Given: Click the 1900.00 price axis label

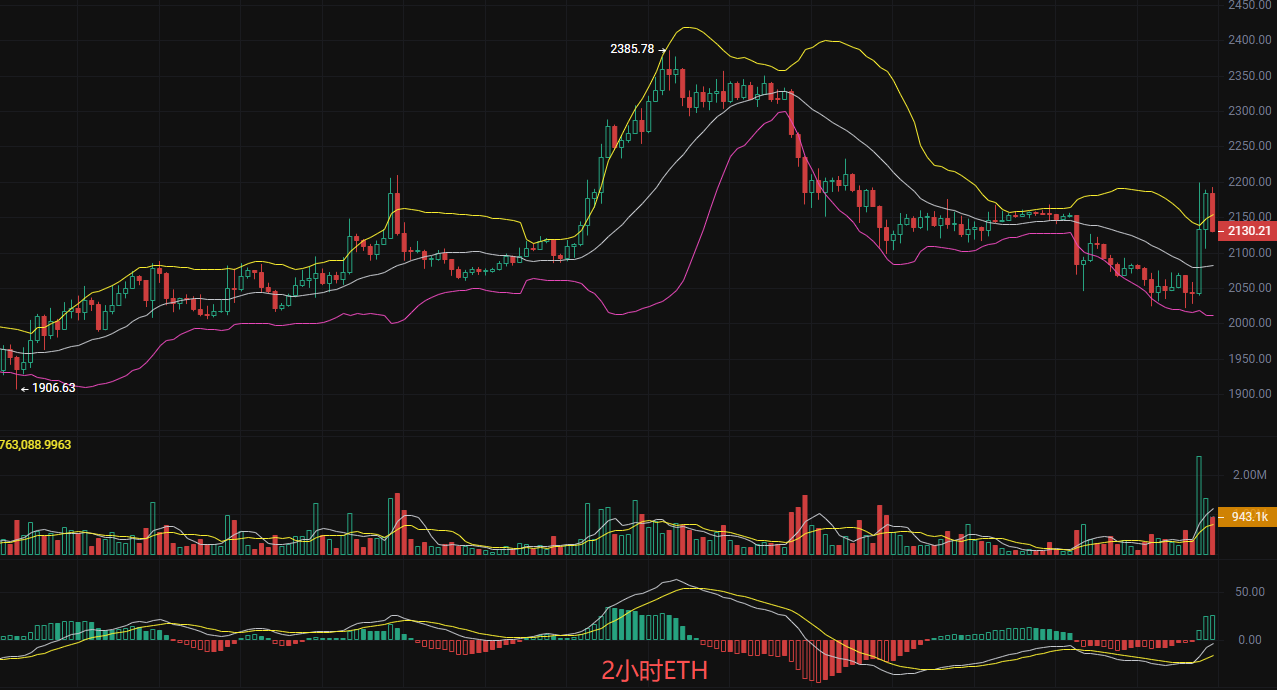Looking at the screenshot, I should [1248, 394].
